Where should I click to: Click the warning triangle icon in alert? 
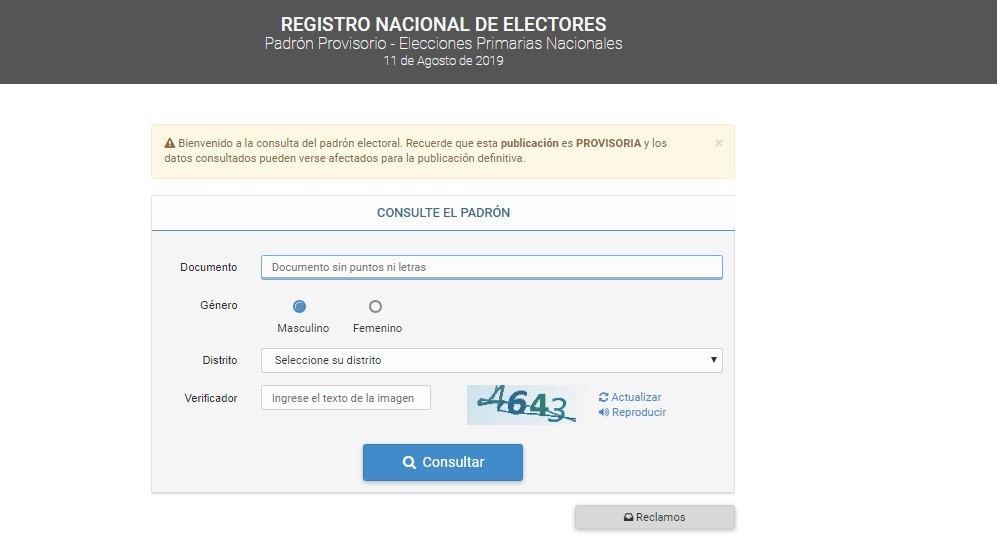tap(170, 144)
